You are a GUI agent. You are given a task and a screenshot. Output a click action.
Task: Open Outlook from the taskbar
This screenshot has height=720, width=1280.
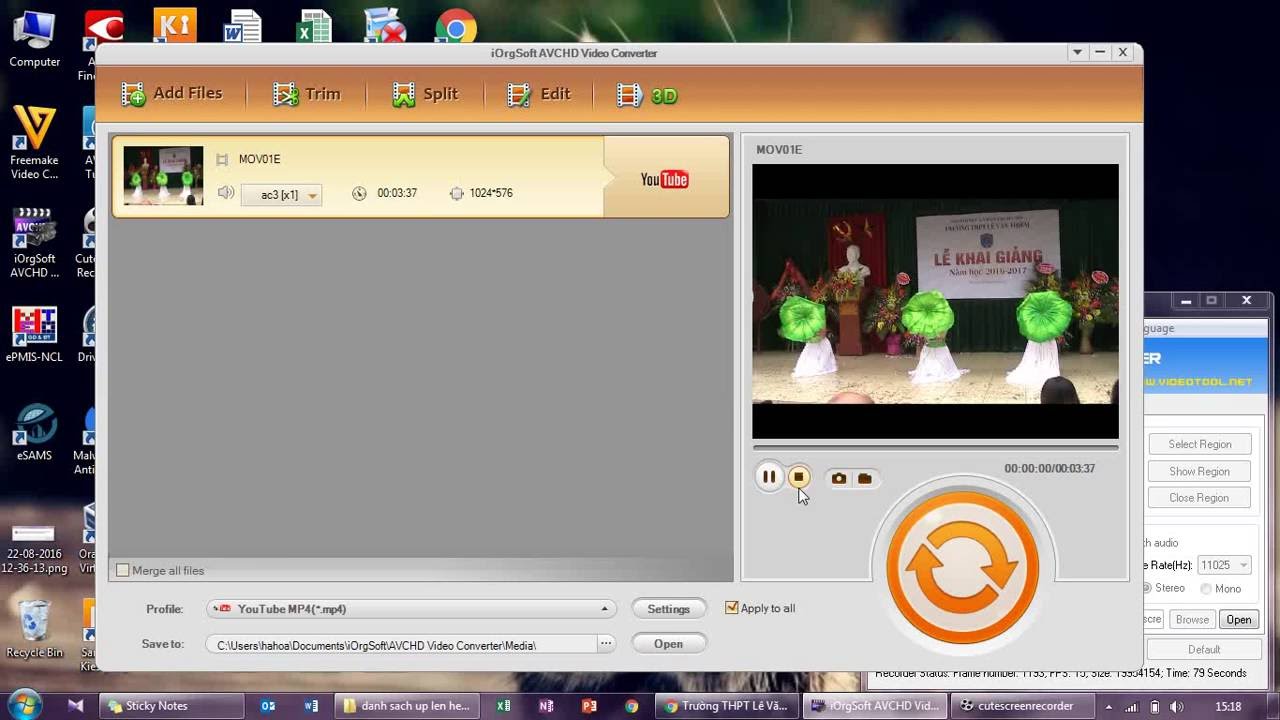click(268, 705)
